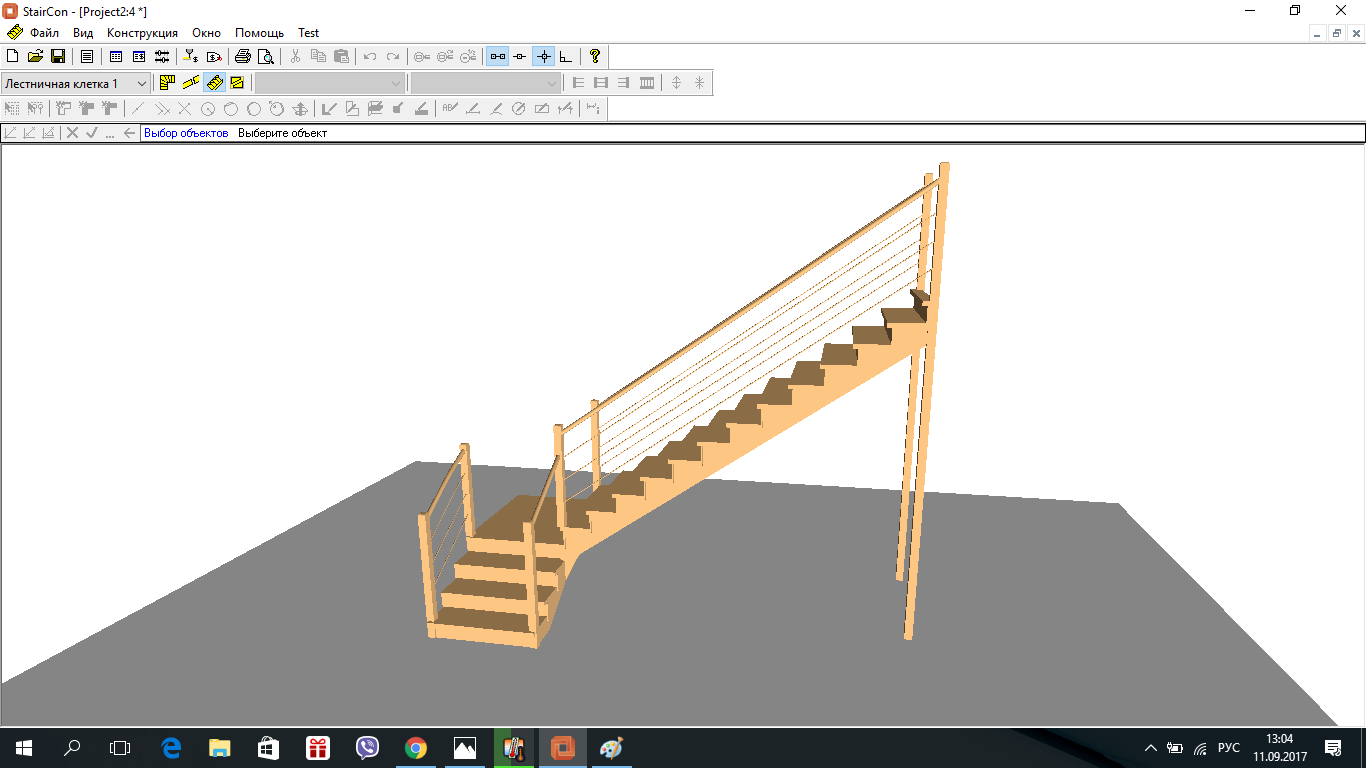The image size is (1366, 768).
Task: Click the yellow square with diagonal line icon
Action: tap(237, 83)
